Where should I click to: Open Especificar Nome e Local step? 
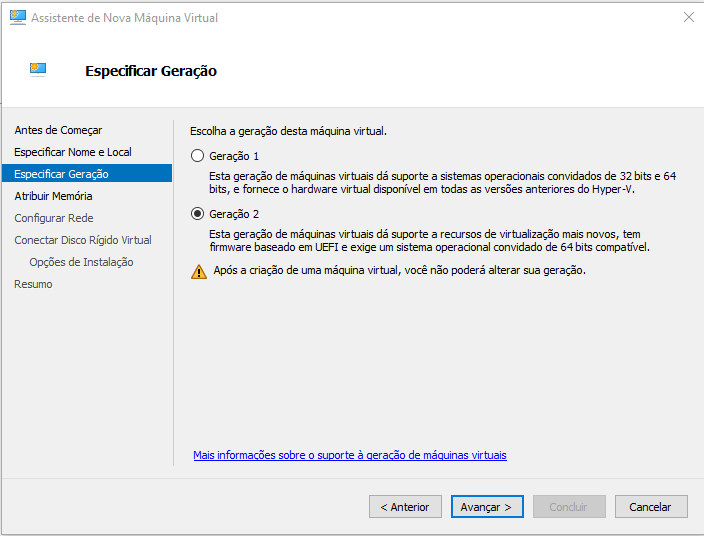[73, 152]
